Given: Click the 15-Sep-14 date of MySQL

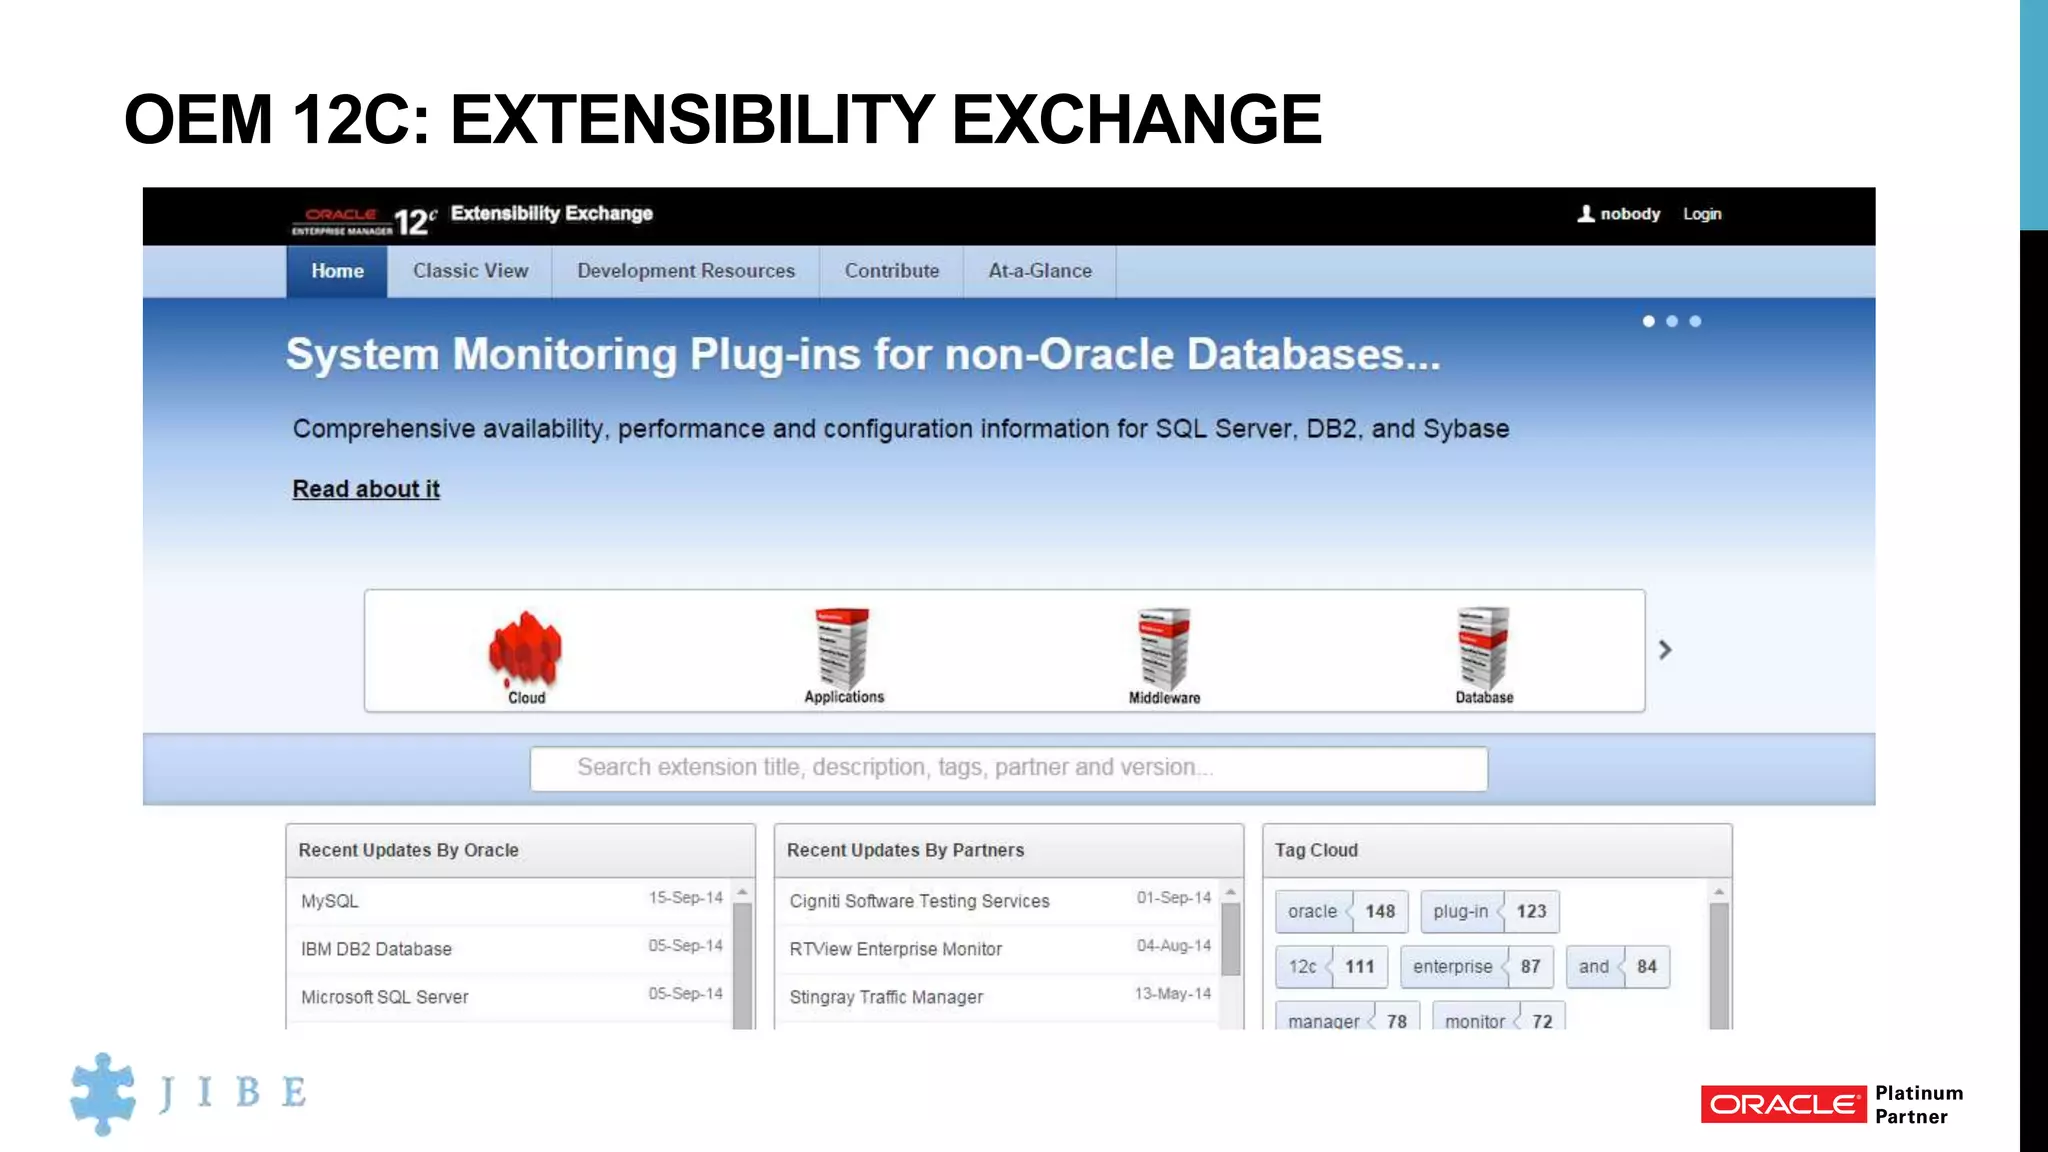Looking at the screenshot, I should pos(685,898).
